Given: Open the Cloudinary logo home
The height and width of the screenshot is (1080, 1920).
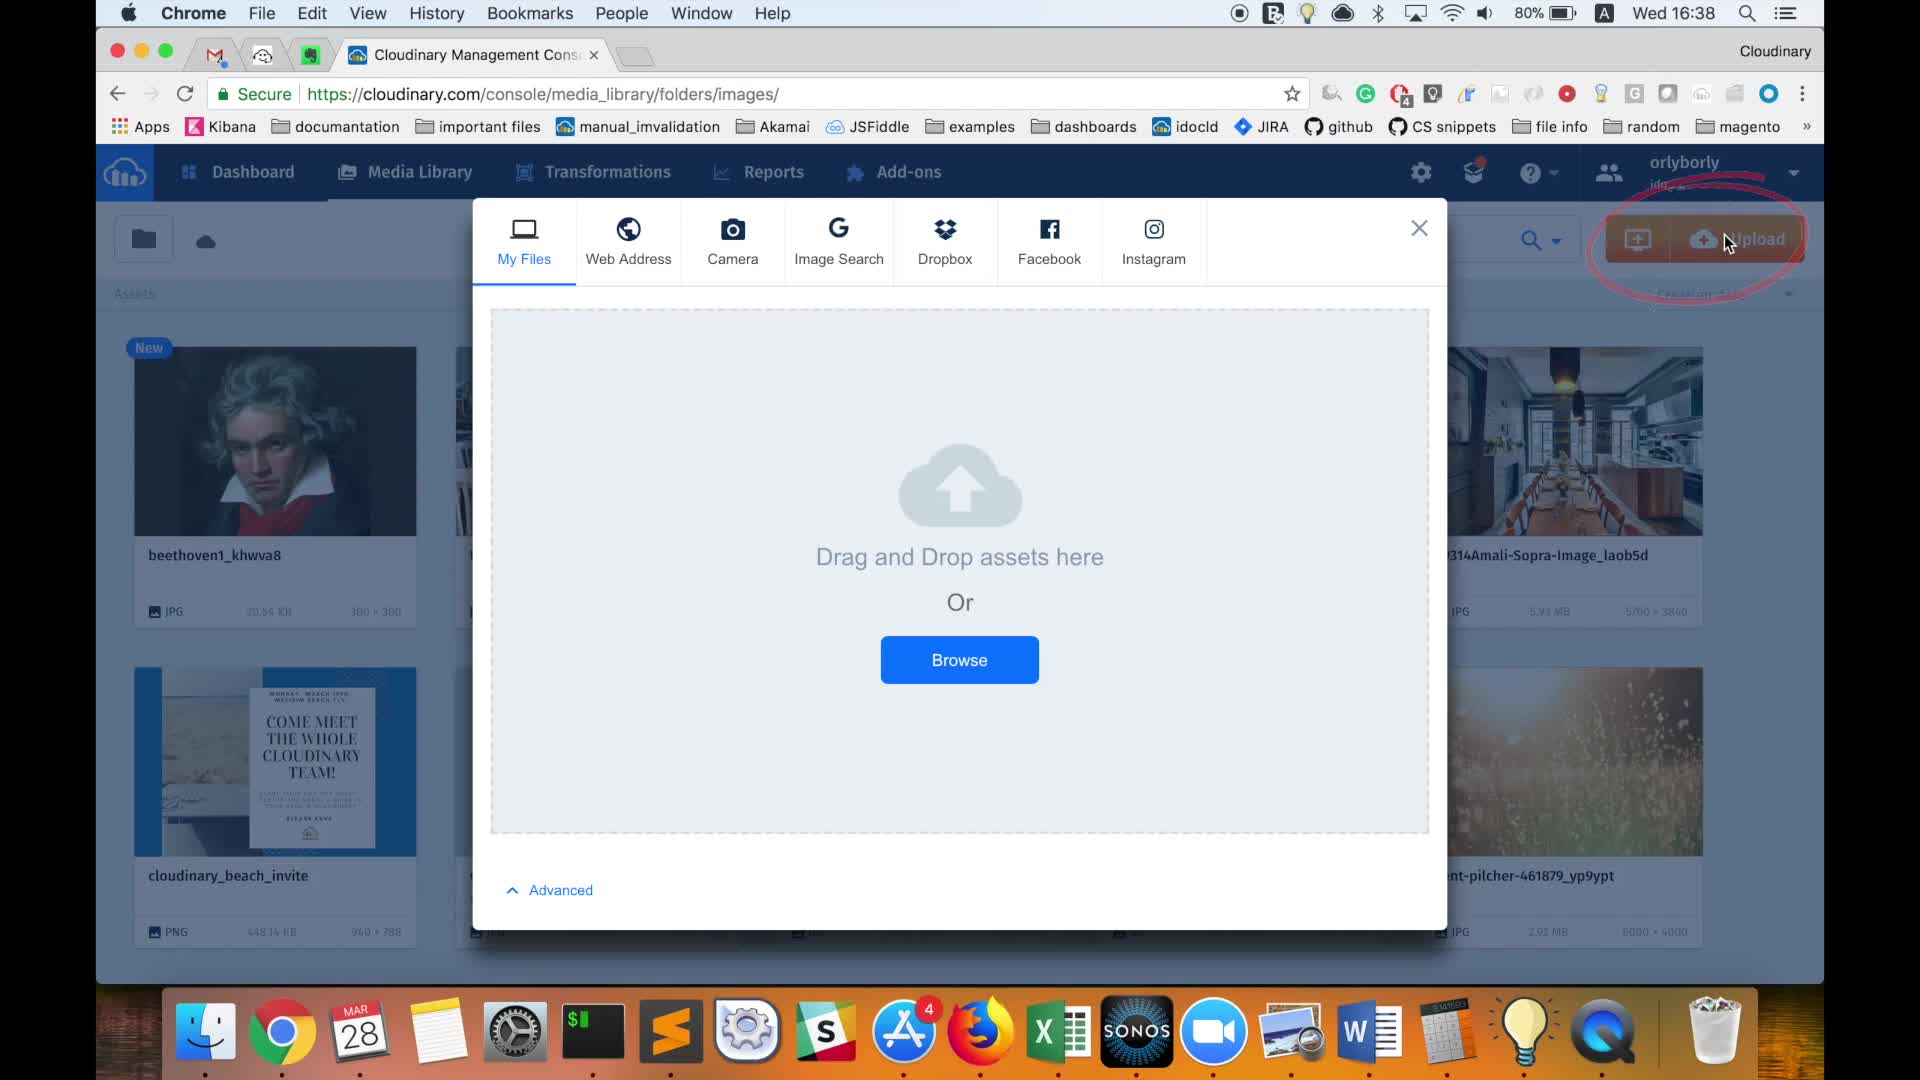Looking at the screenshot, I should click(125, 173).
